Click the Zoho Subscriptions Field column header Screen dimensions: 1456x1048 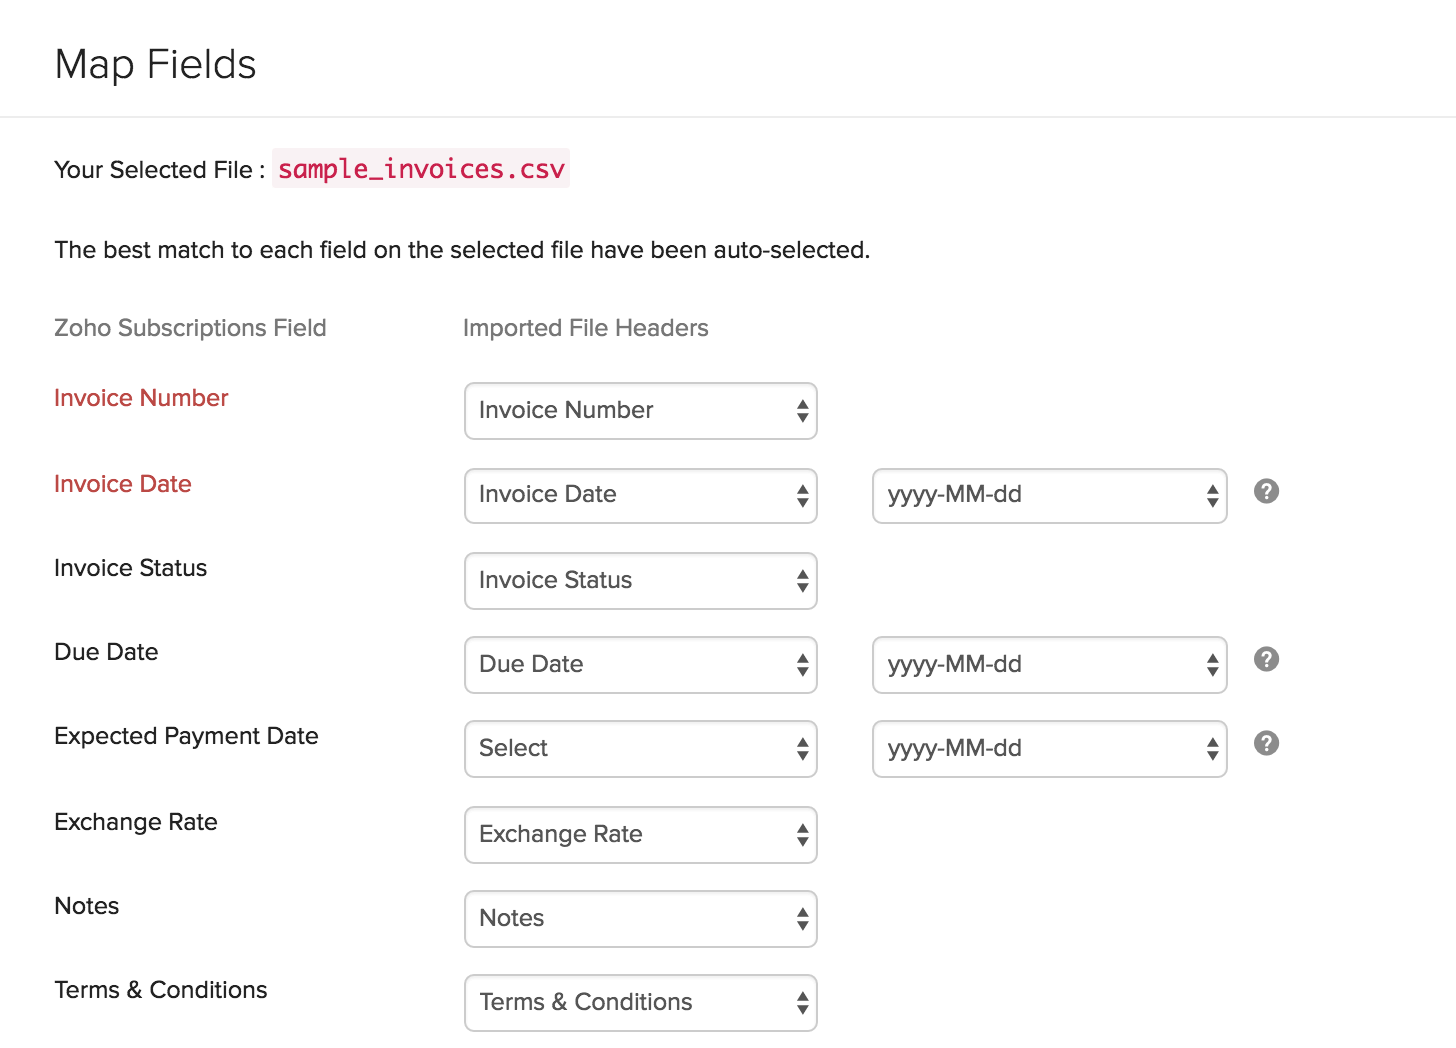(190, 328)
